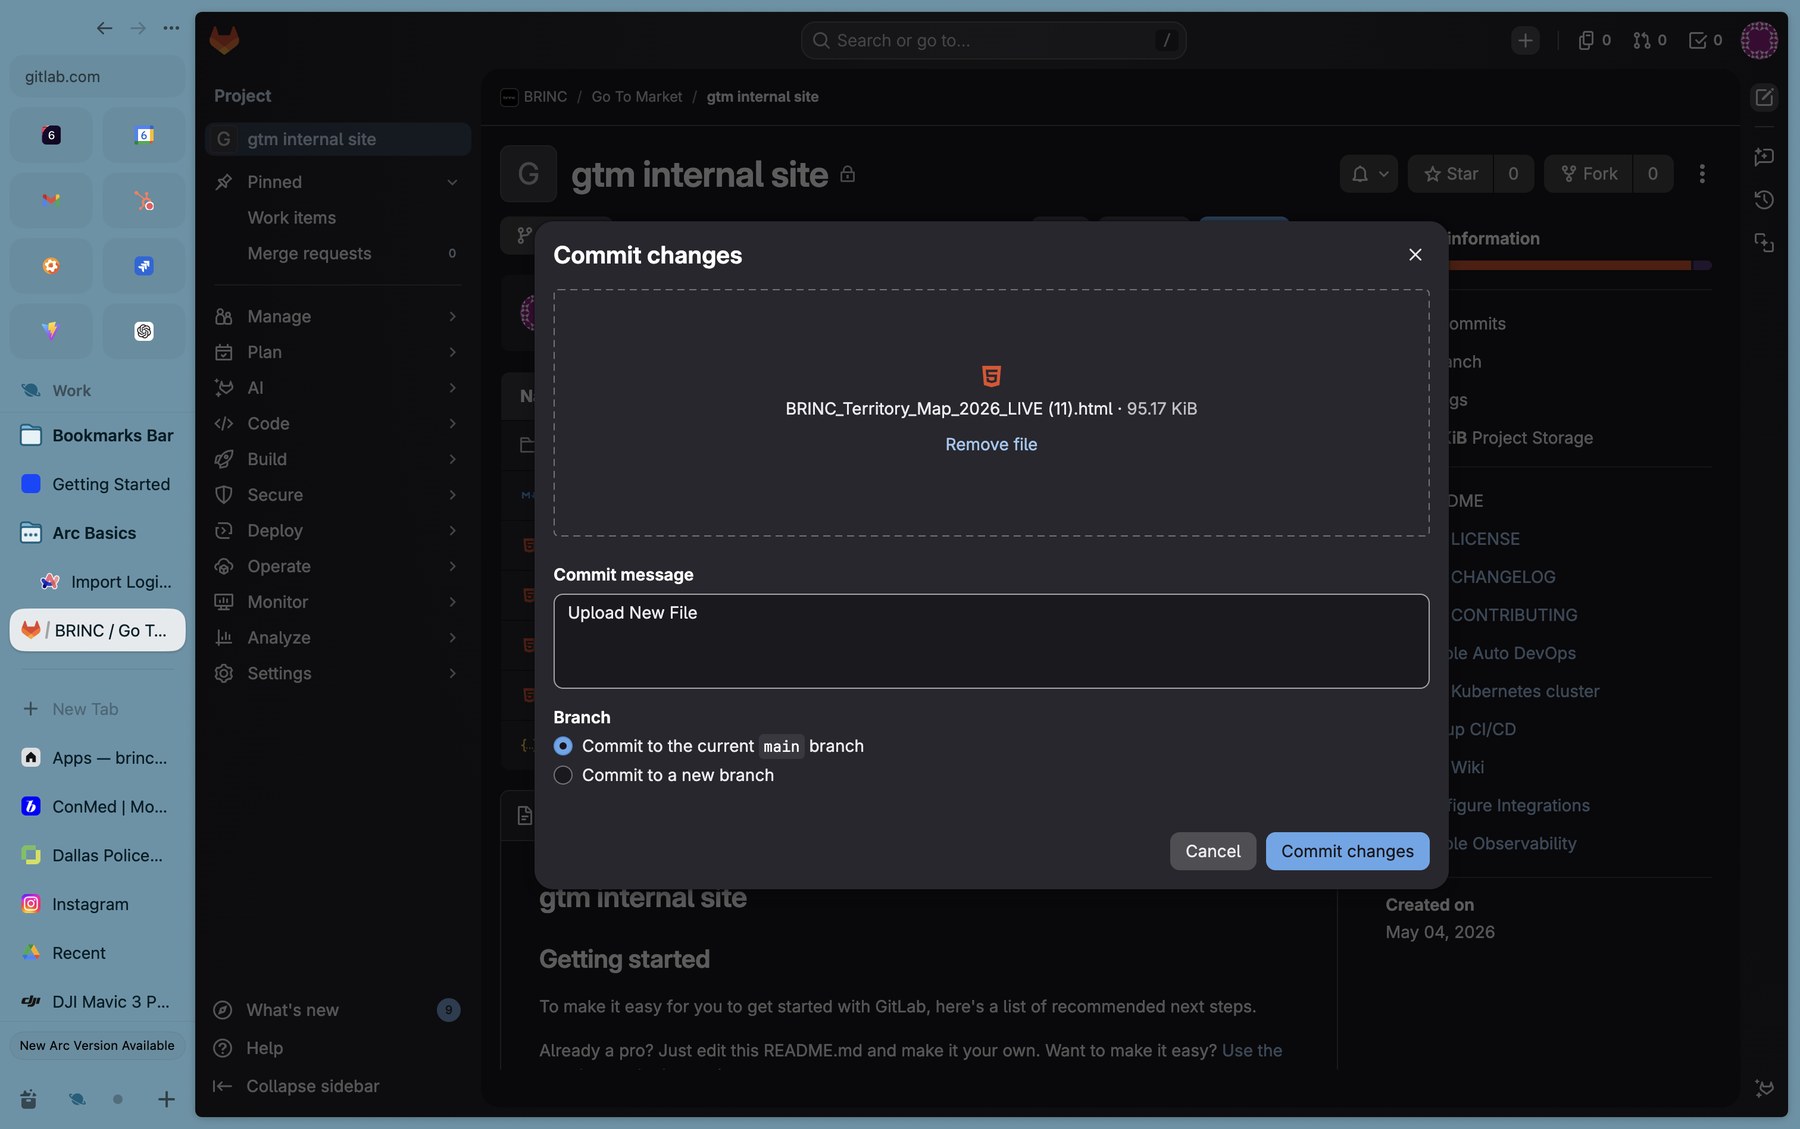Click the uploaded file name BRINC_Territory_Map_2026_LIVE
The height and width of the screenshot is (1129, 1800).
(x=948, y=408)
